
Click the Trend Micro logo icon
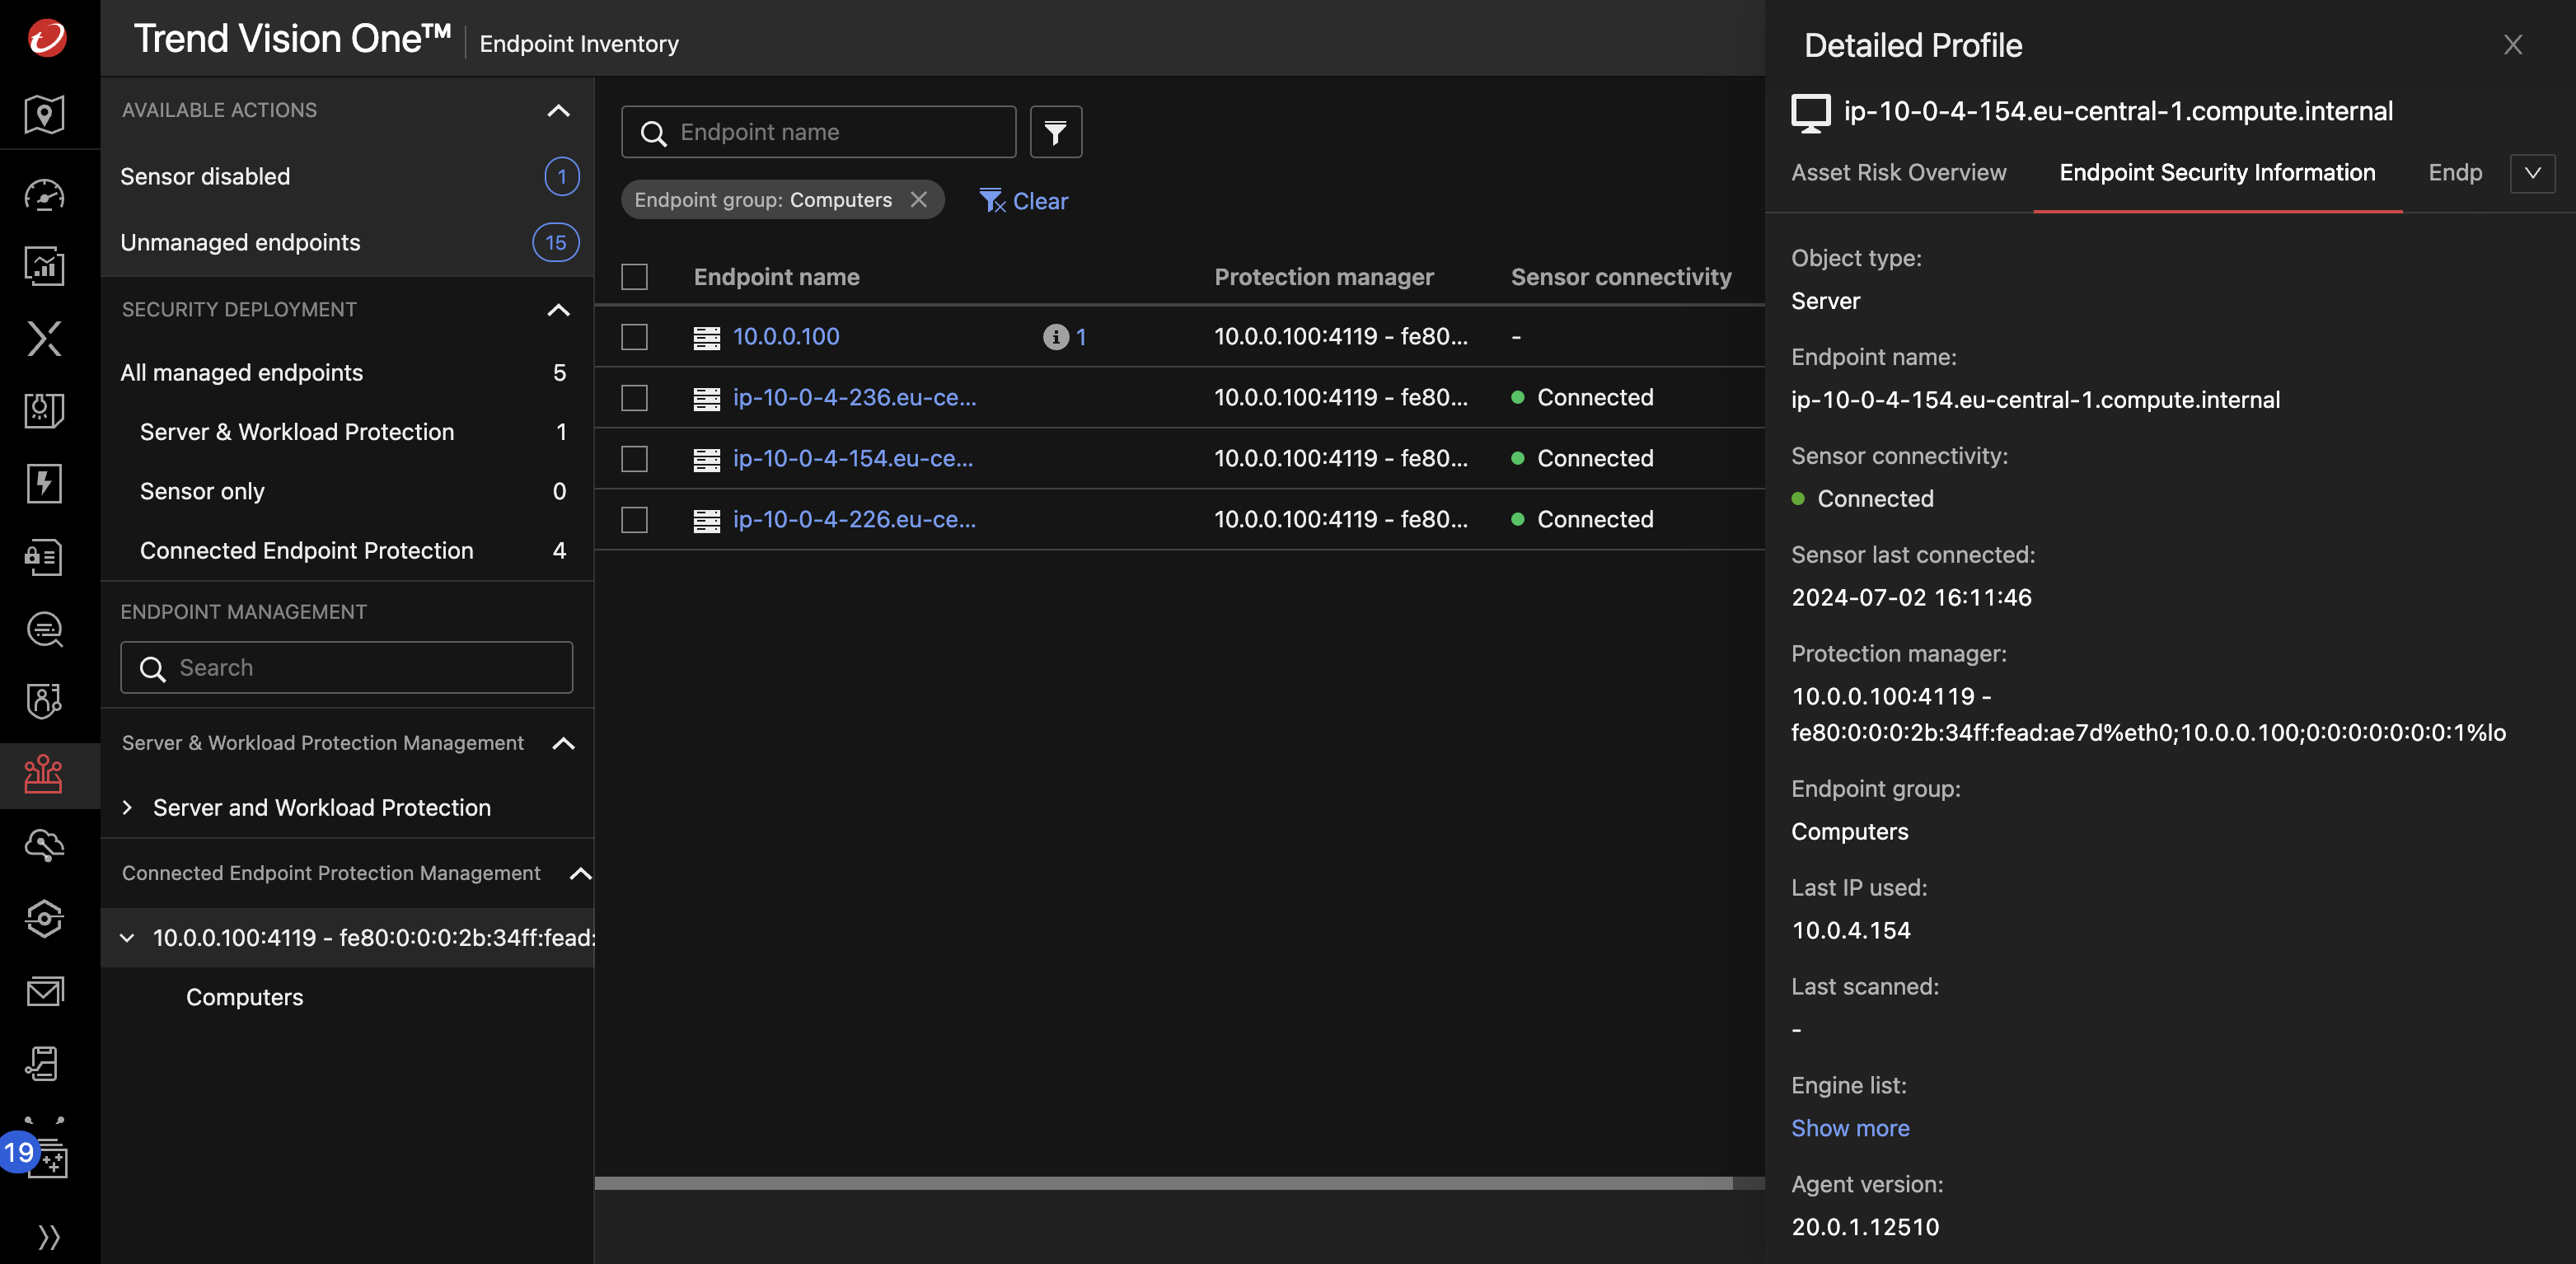[46, 38]
